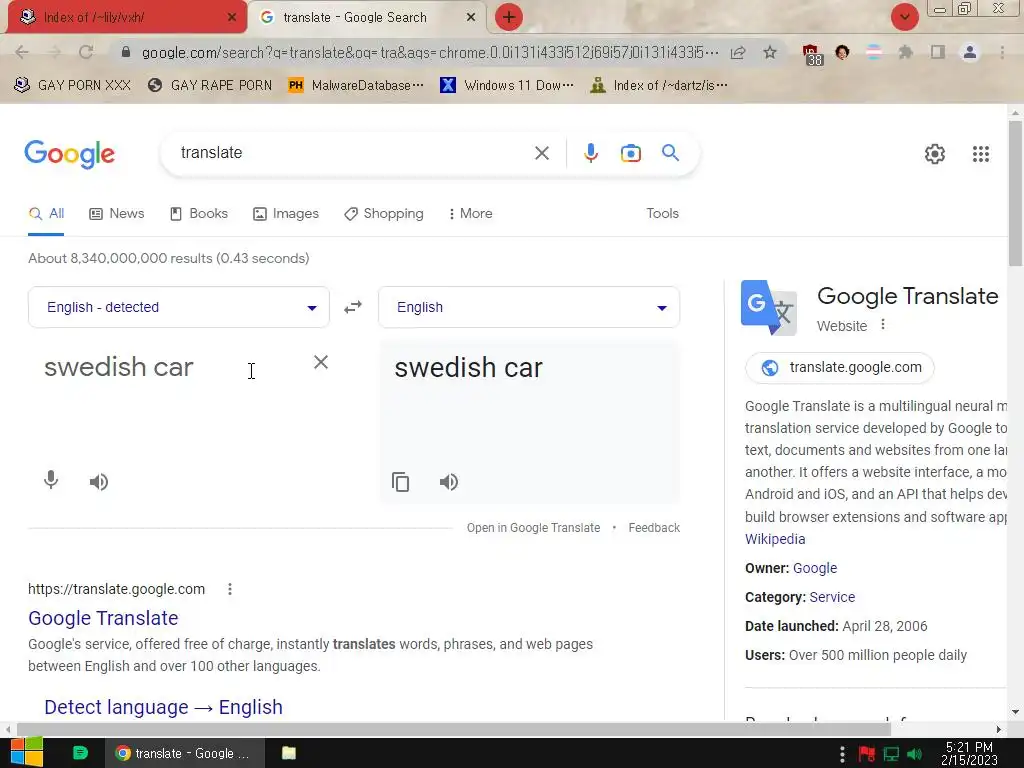Select the News results tab

coord(116,214)
